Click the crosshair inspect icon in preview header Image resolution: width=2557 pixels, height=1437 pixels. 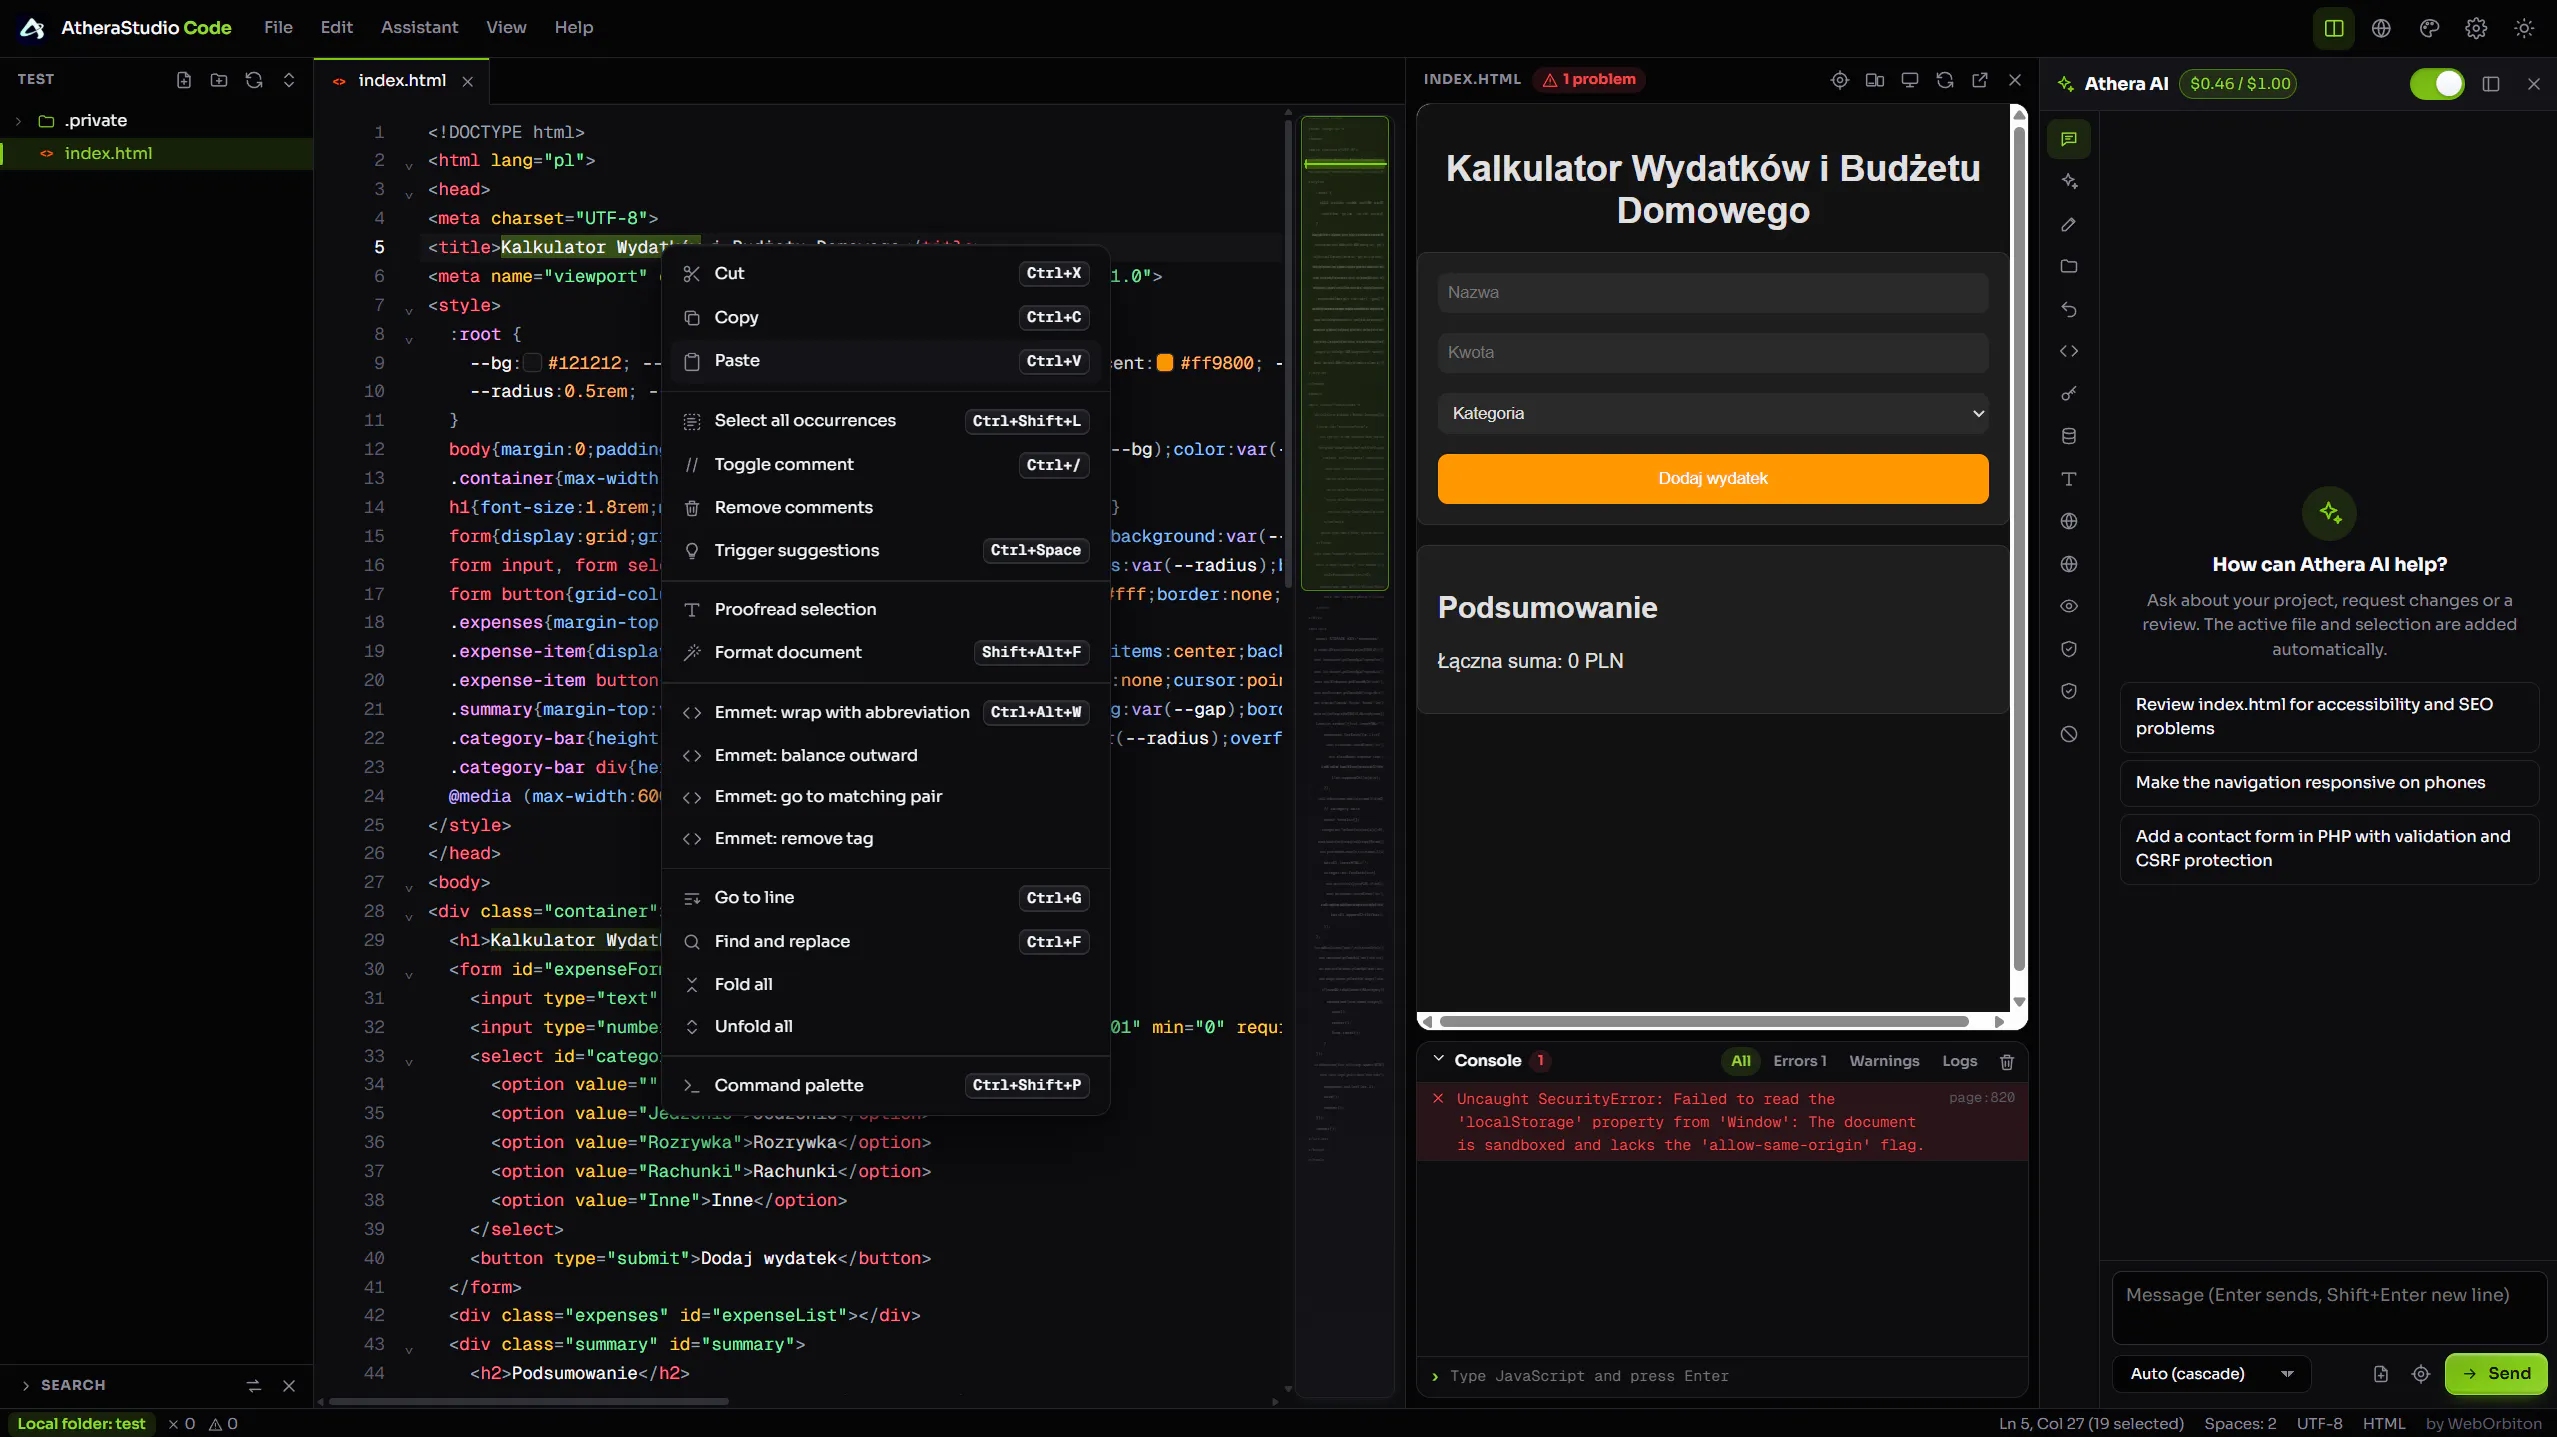tap(1839, 80)
